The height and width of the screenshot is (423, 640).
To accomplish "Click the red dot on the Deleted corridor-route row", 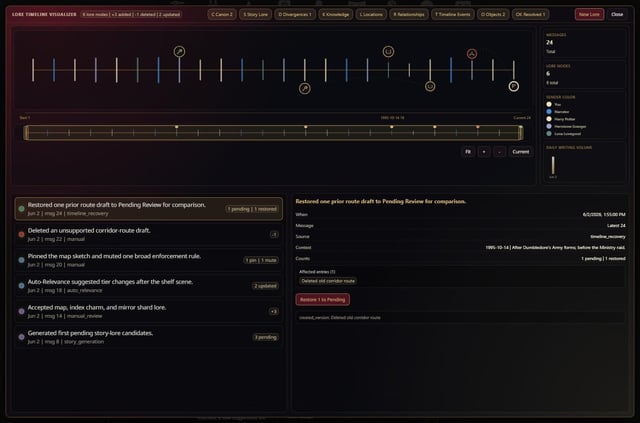I will 22,234.
